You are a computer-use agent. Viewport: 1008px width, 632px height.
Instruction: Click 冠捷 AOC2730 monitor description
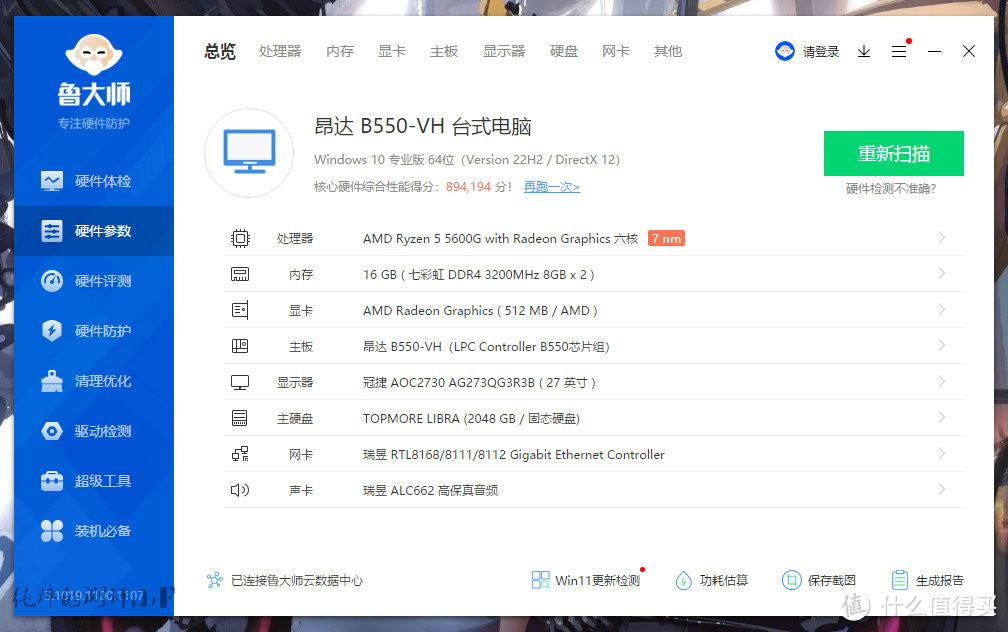click(479, 383)
